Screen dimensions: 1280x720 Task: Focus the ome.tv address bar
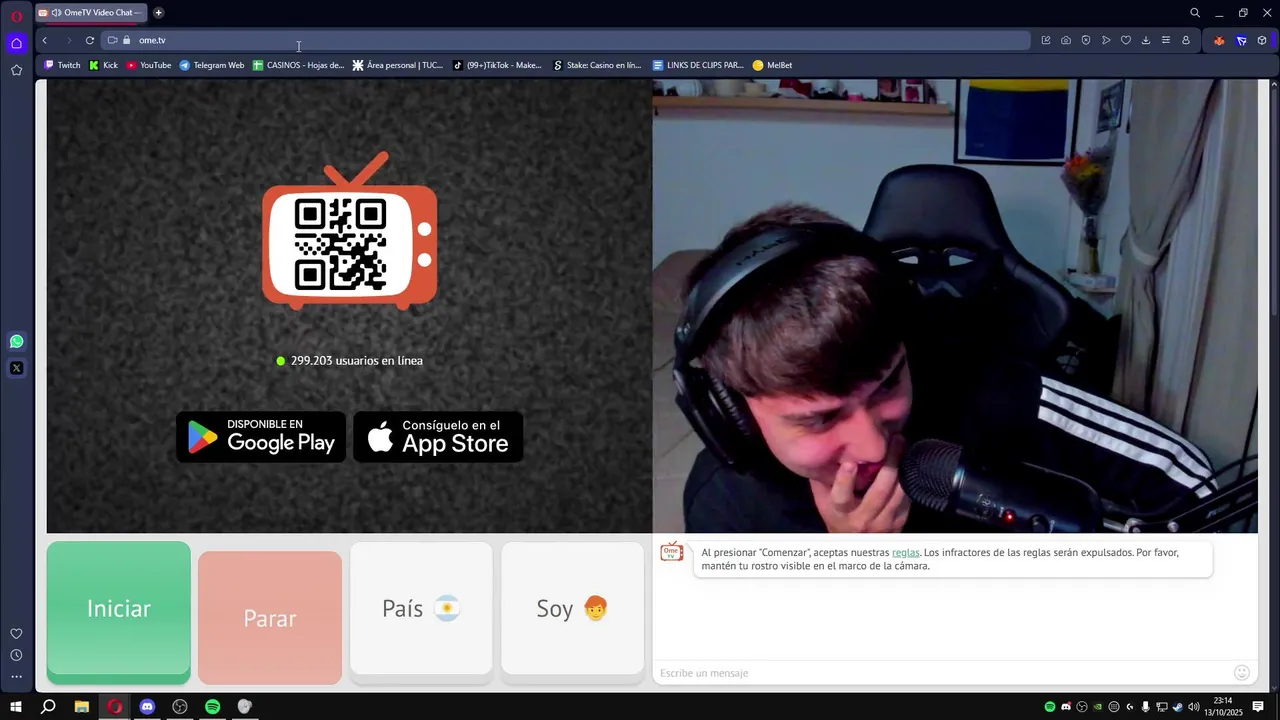coord(565,40)
